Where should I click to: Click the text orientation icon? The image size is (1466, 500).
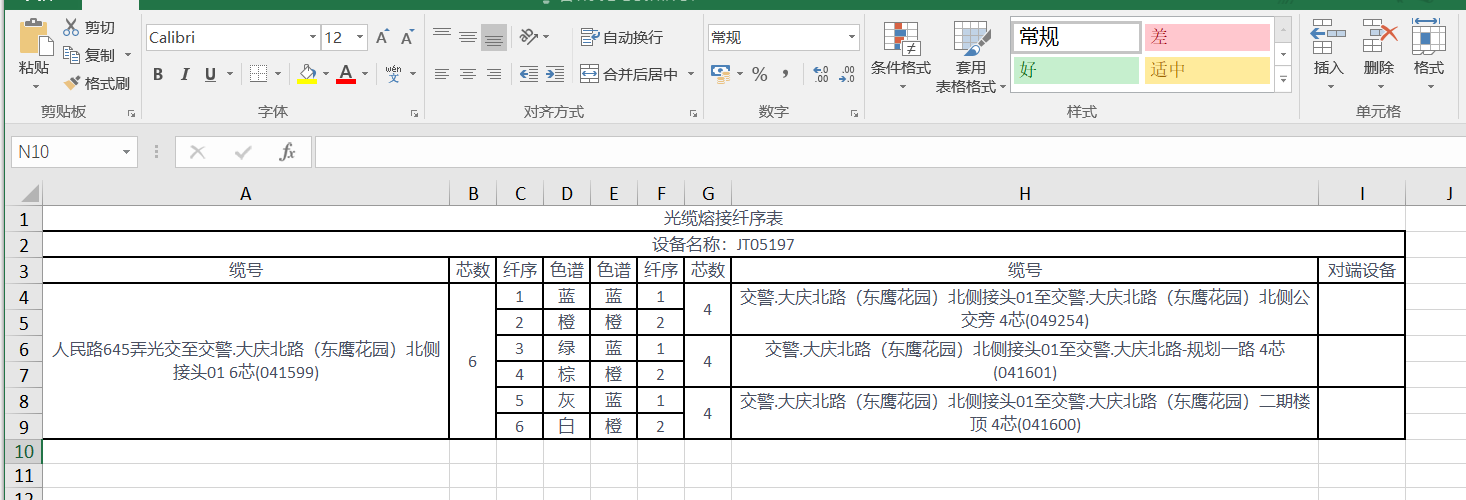(529, 37)
